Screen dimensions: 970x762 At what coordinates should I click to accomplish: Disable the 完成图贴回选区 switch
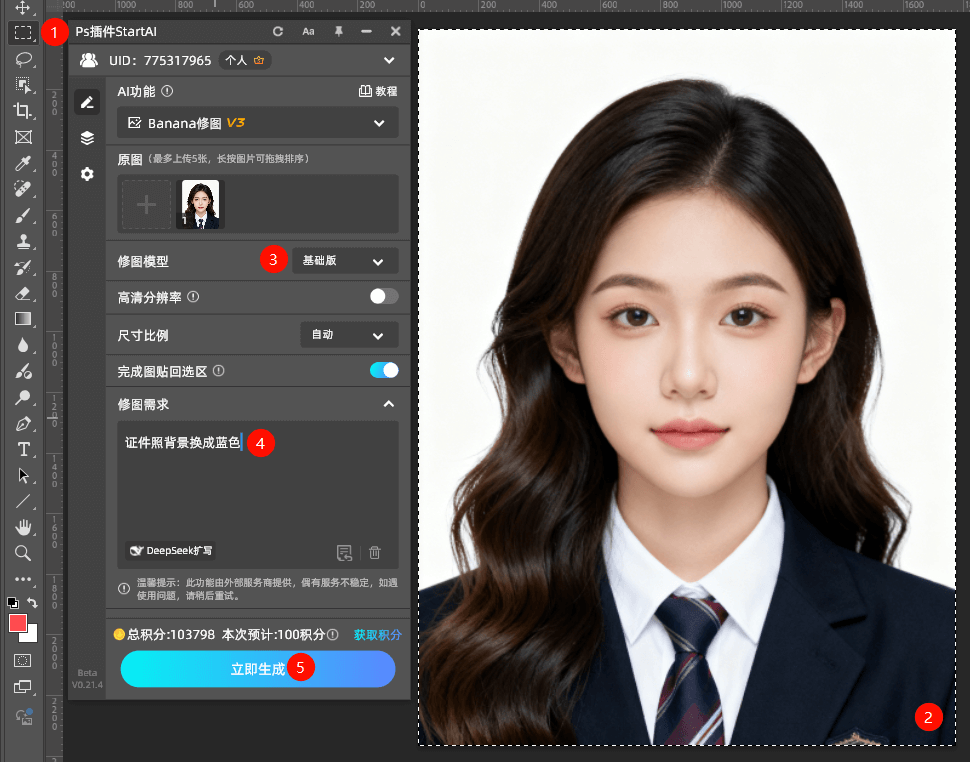pos(383,369)
